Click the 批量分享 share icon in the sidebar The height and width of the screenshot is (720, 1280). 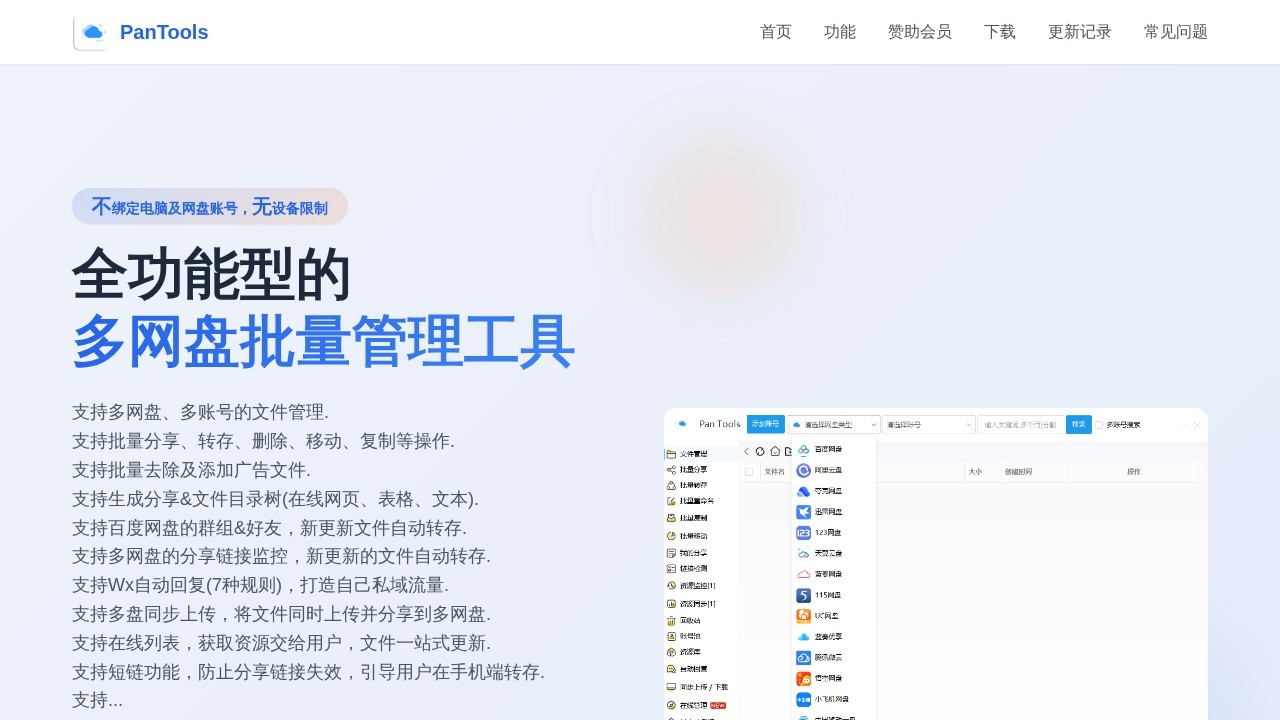pyautogui.click(x=671, y=469)
